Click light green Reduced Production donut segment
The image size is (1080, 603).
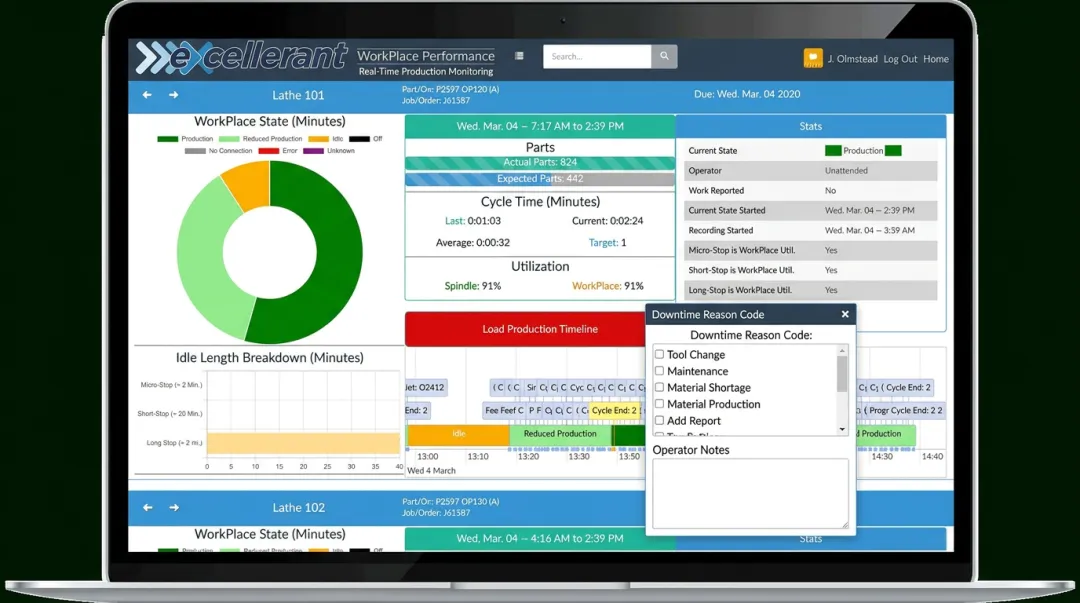pos(204,262)
